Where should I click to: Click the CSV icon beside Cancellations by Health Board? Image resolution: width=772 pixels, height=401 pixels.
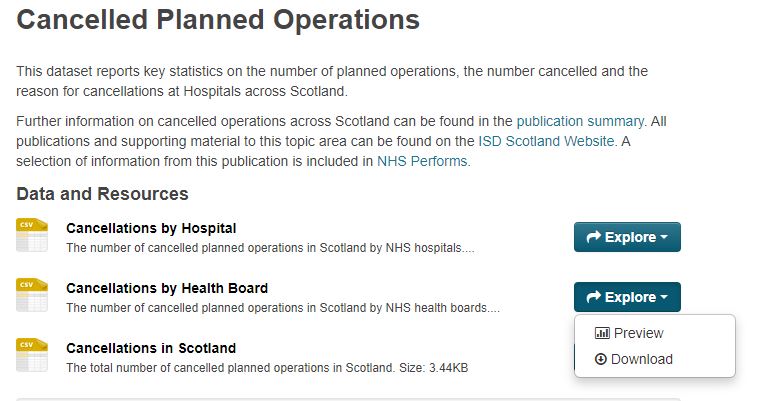tap(32, 295)
